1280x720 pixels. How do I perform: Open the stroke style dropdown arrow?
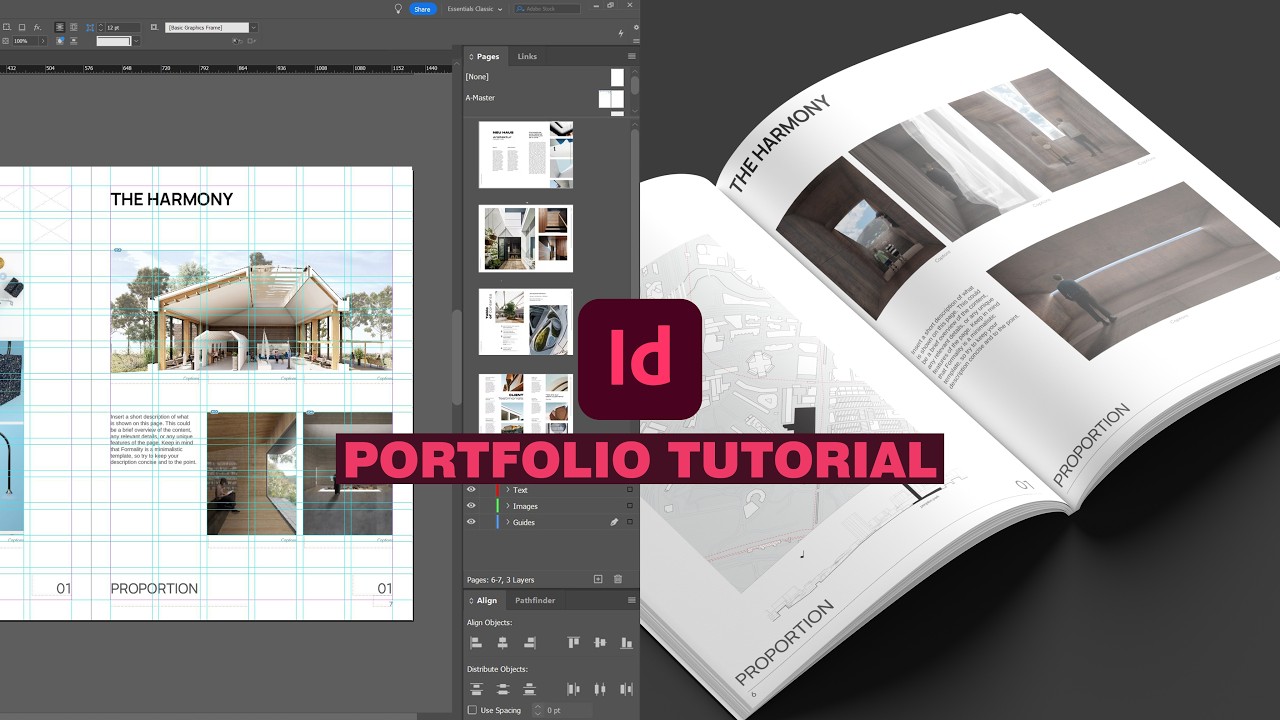(136, 41)
